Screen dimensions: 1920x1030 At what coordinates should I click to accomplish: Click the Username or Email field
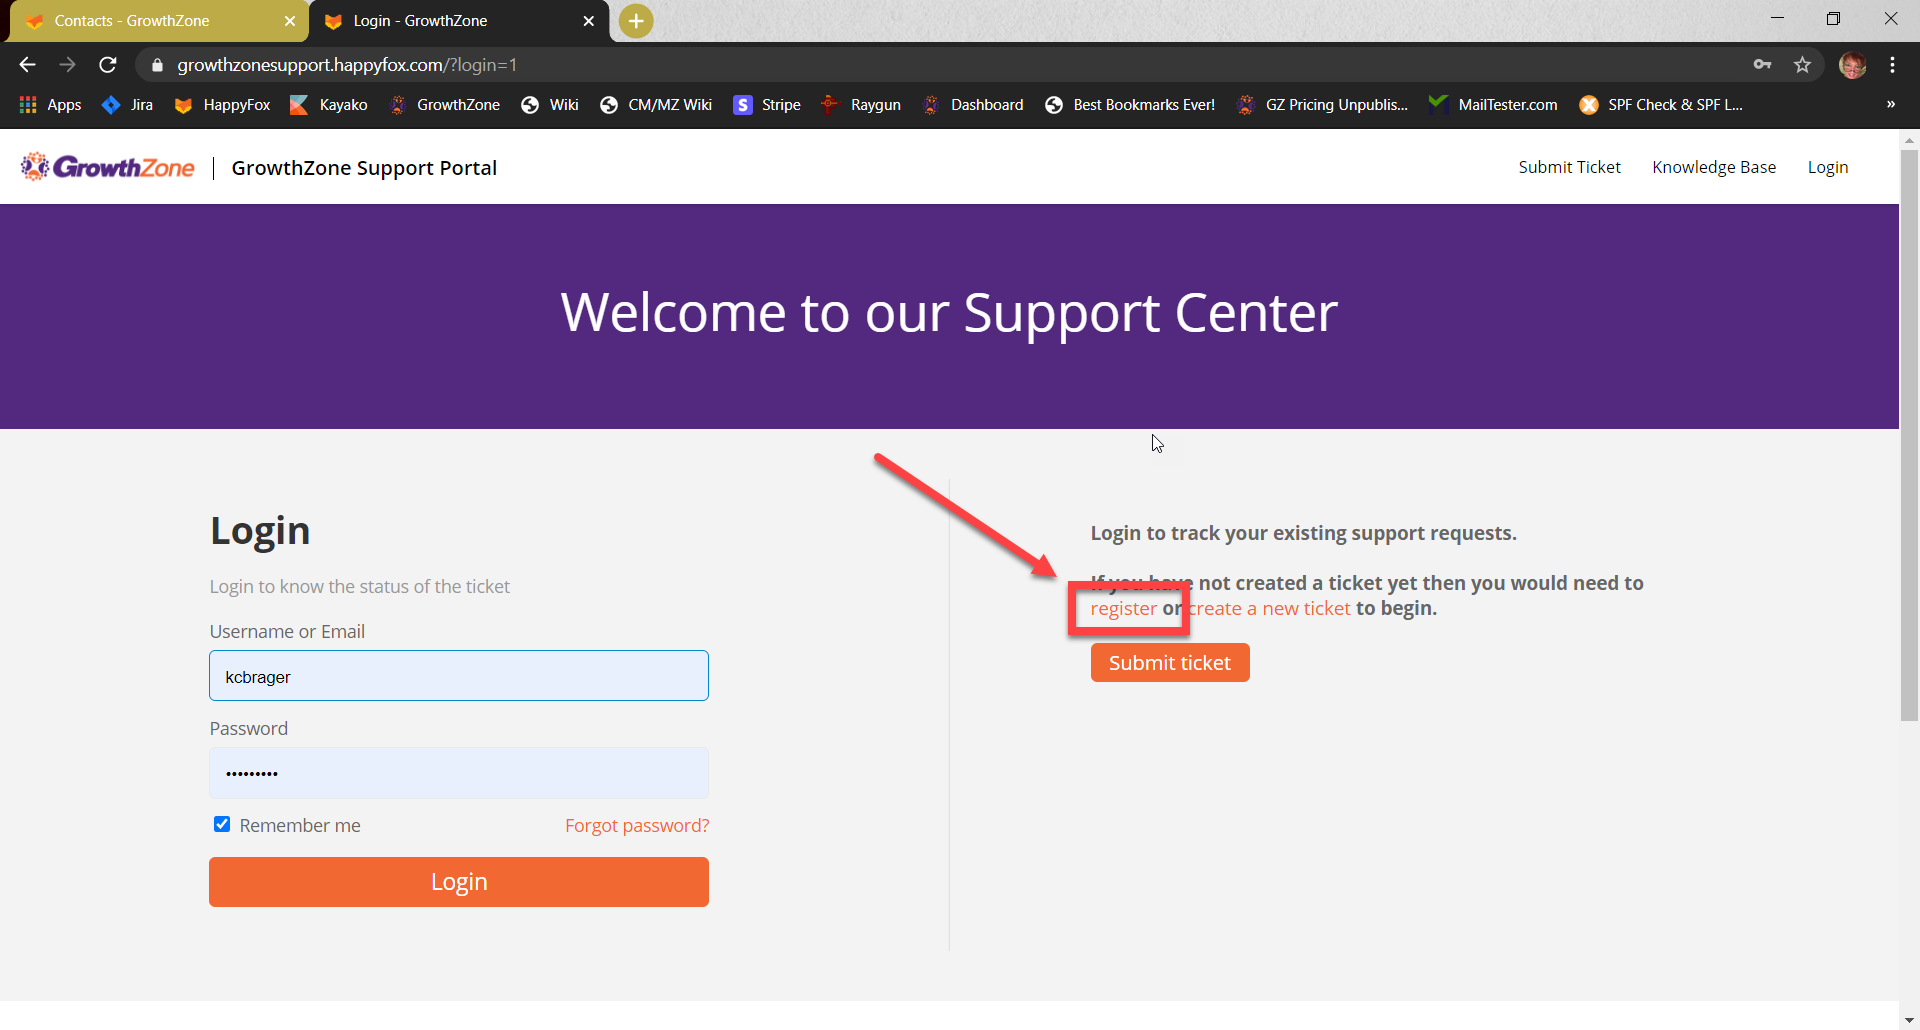click(458, 676)
